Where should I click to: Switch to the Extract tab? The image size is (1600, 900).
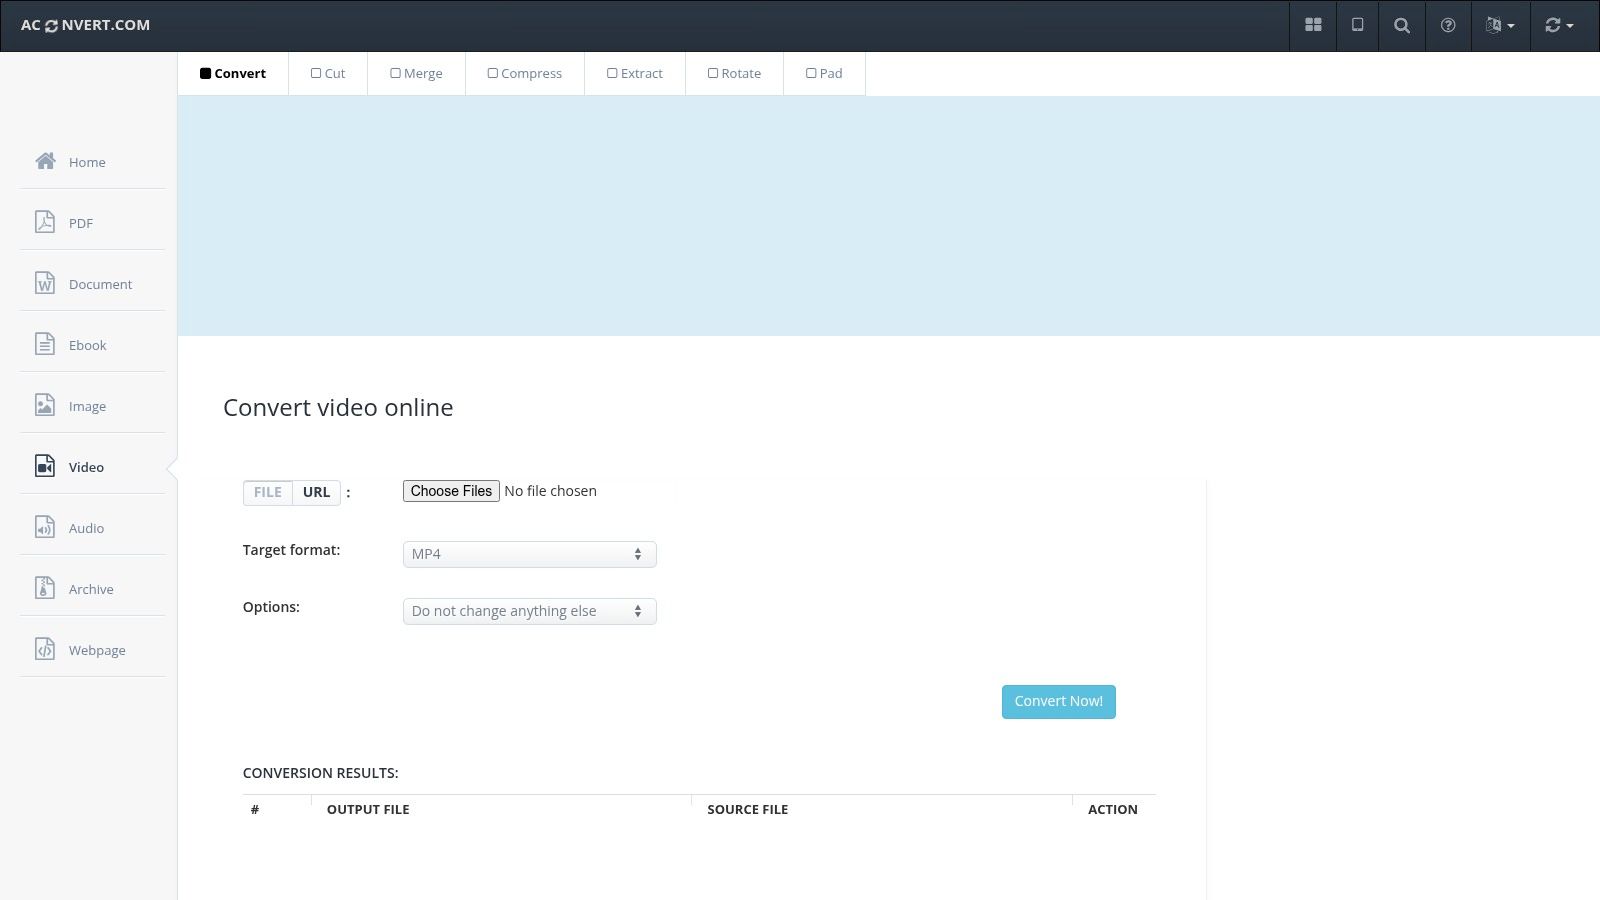click(635, 73)
